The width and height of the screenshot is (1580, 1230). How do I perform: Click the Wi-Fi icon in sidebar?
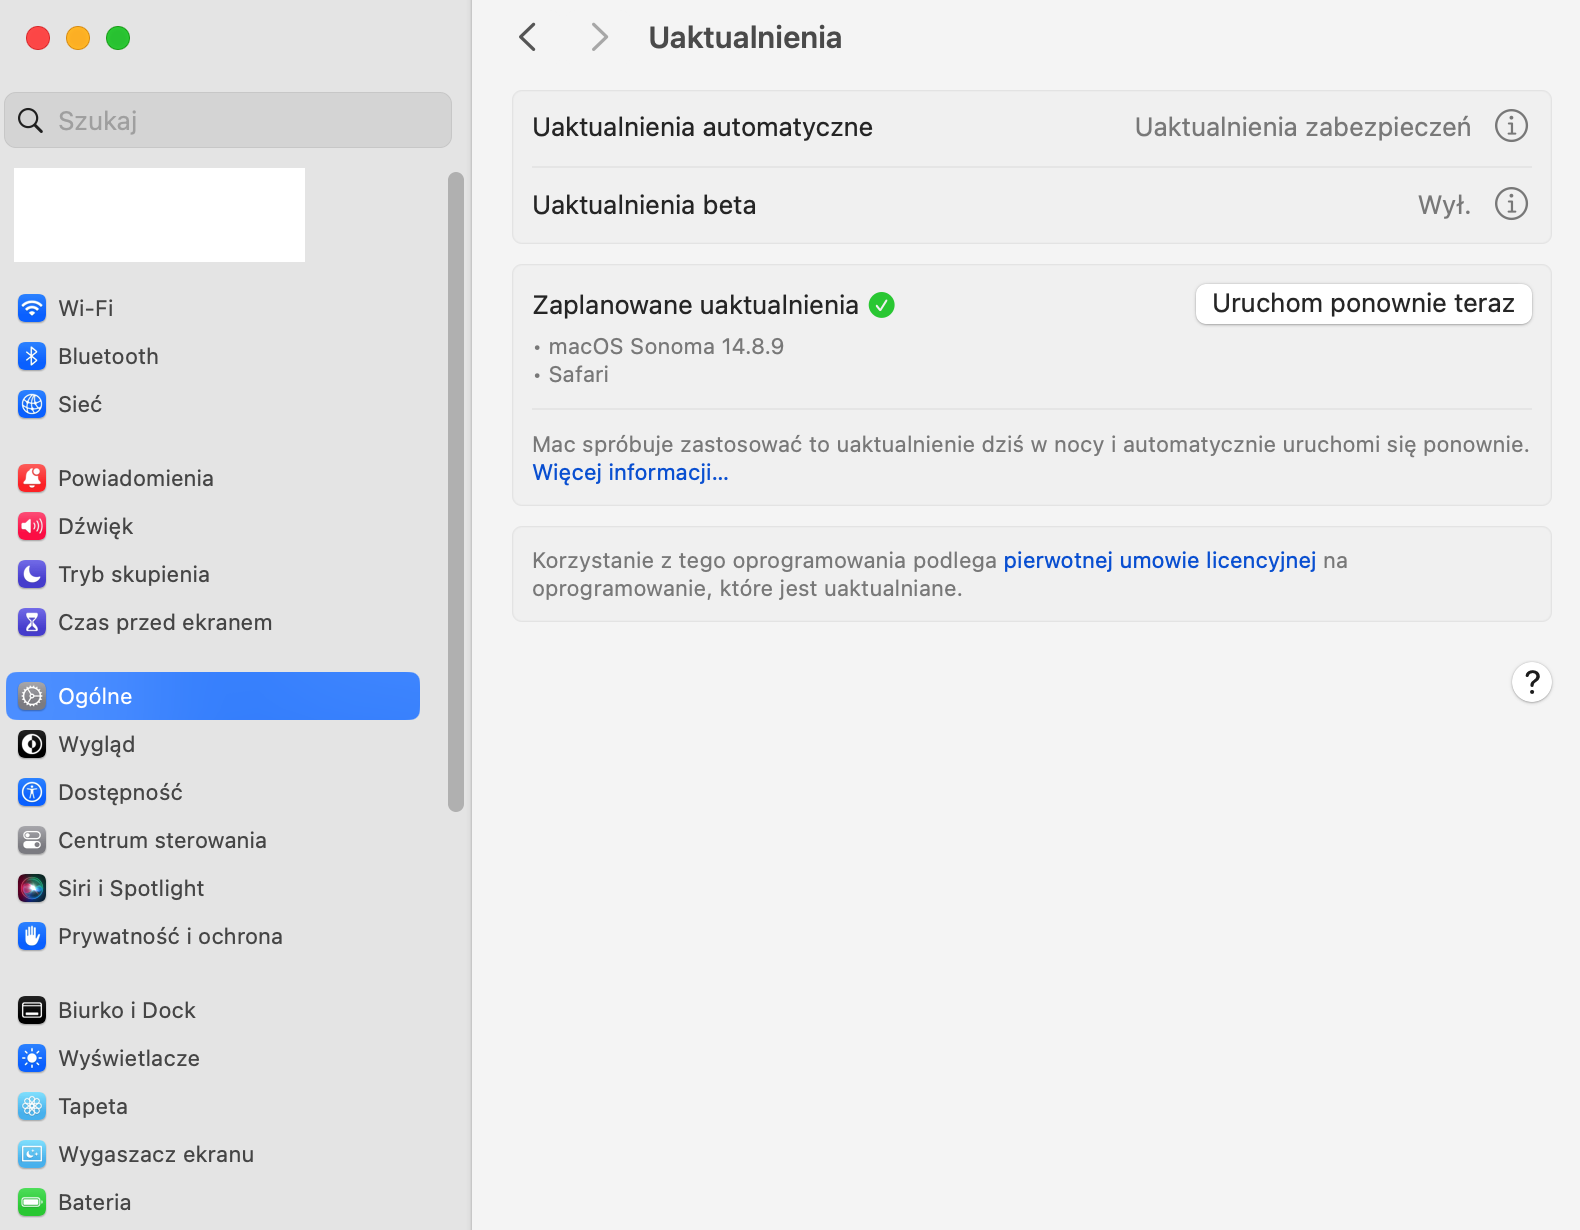[x=32, y=308]
